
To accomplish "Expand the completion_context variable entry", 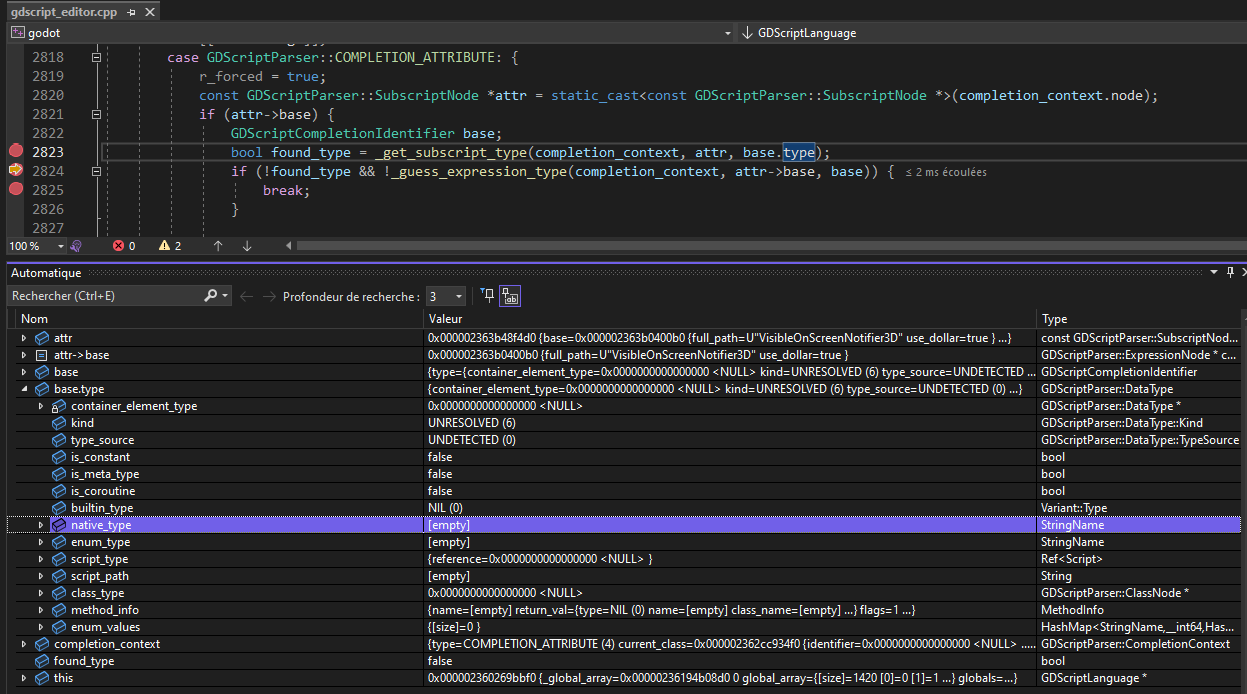I will tap(22, 643).
